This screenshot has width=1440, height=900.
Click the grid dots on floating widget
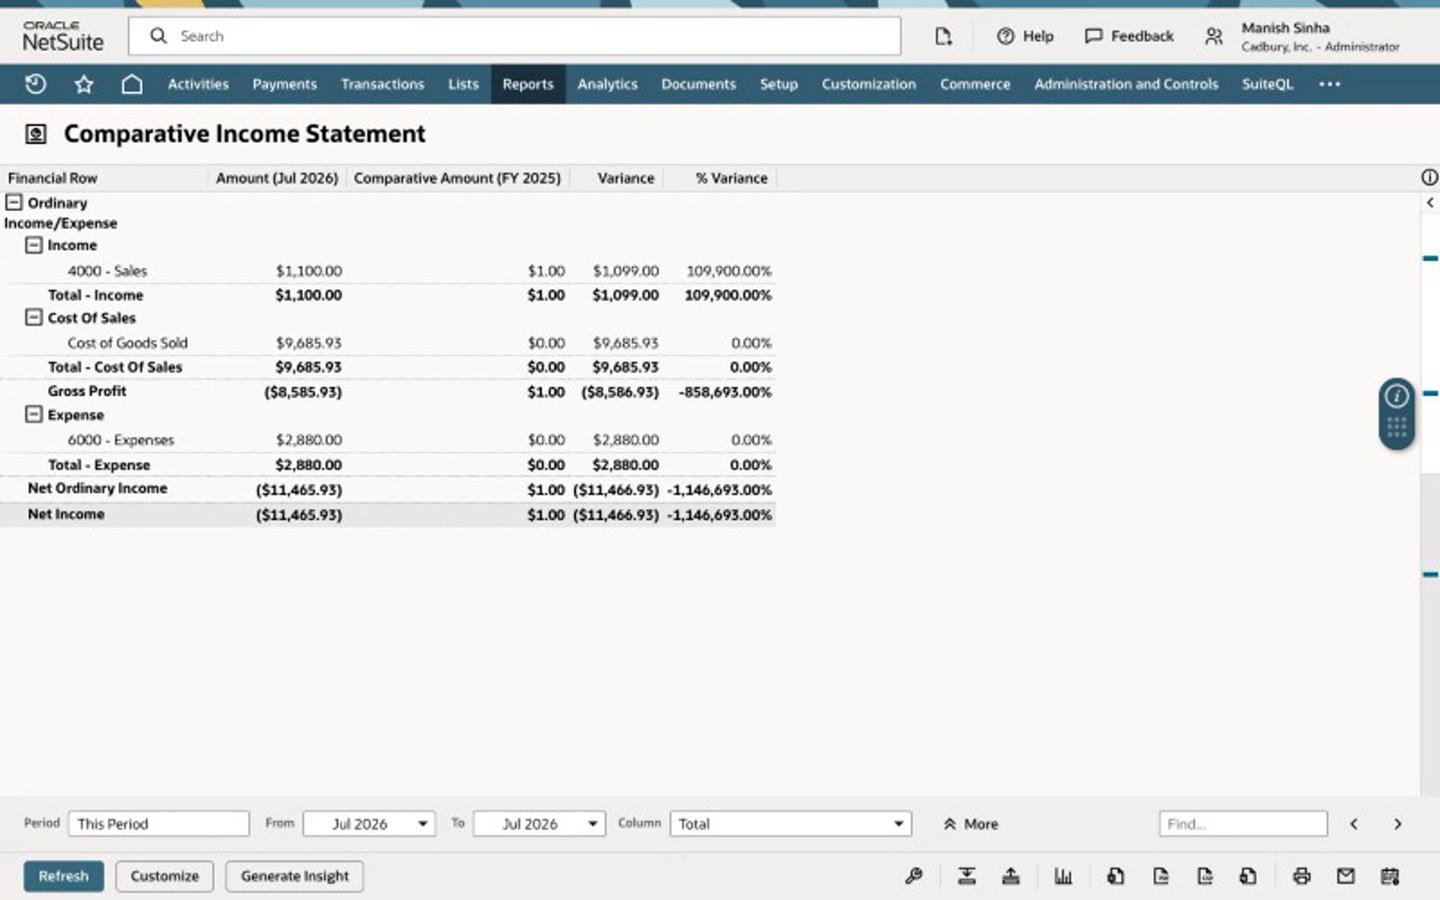click(1397, 428)
